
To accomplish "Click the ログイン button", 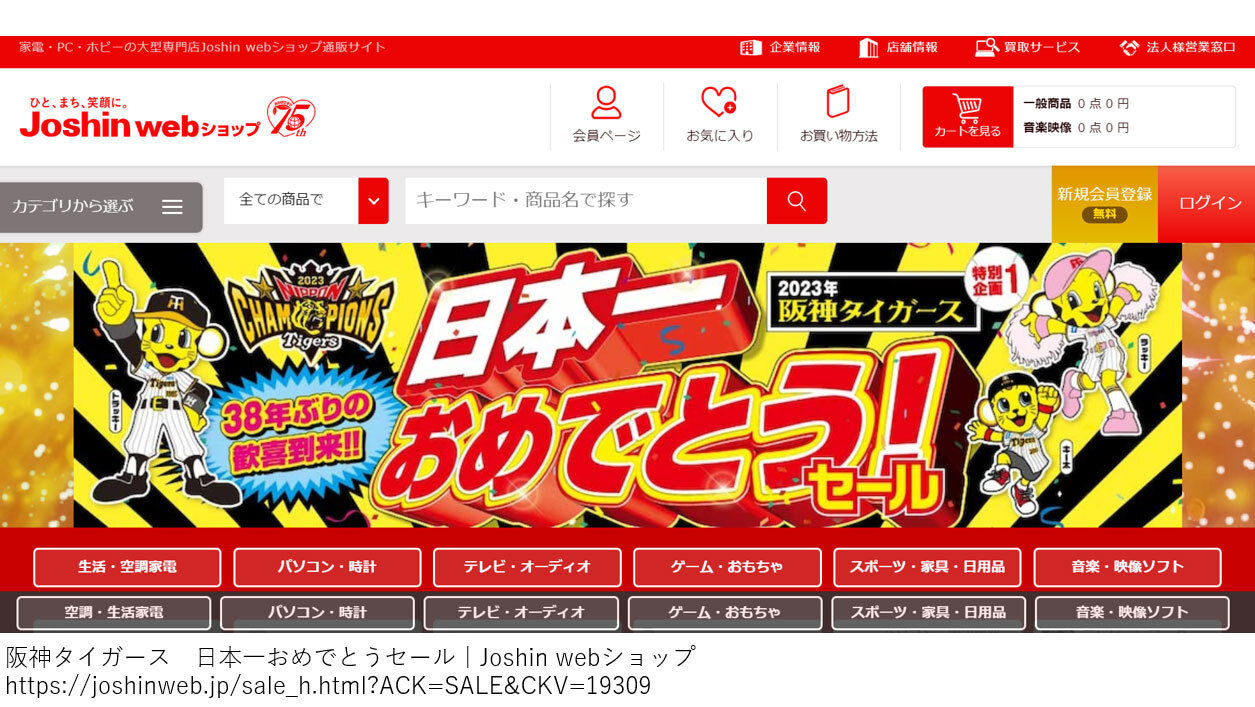I will [x=1209, y=203].
